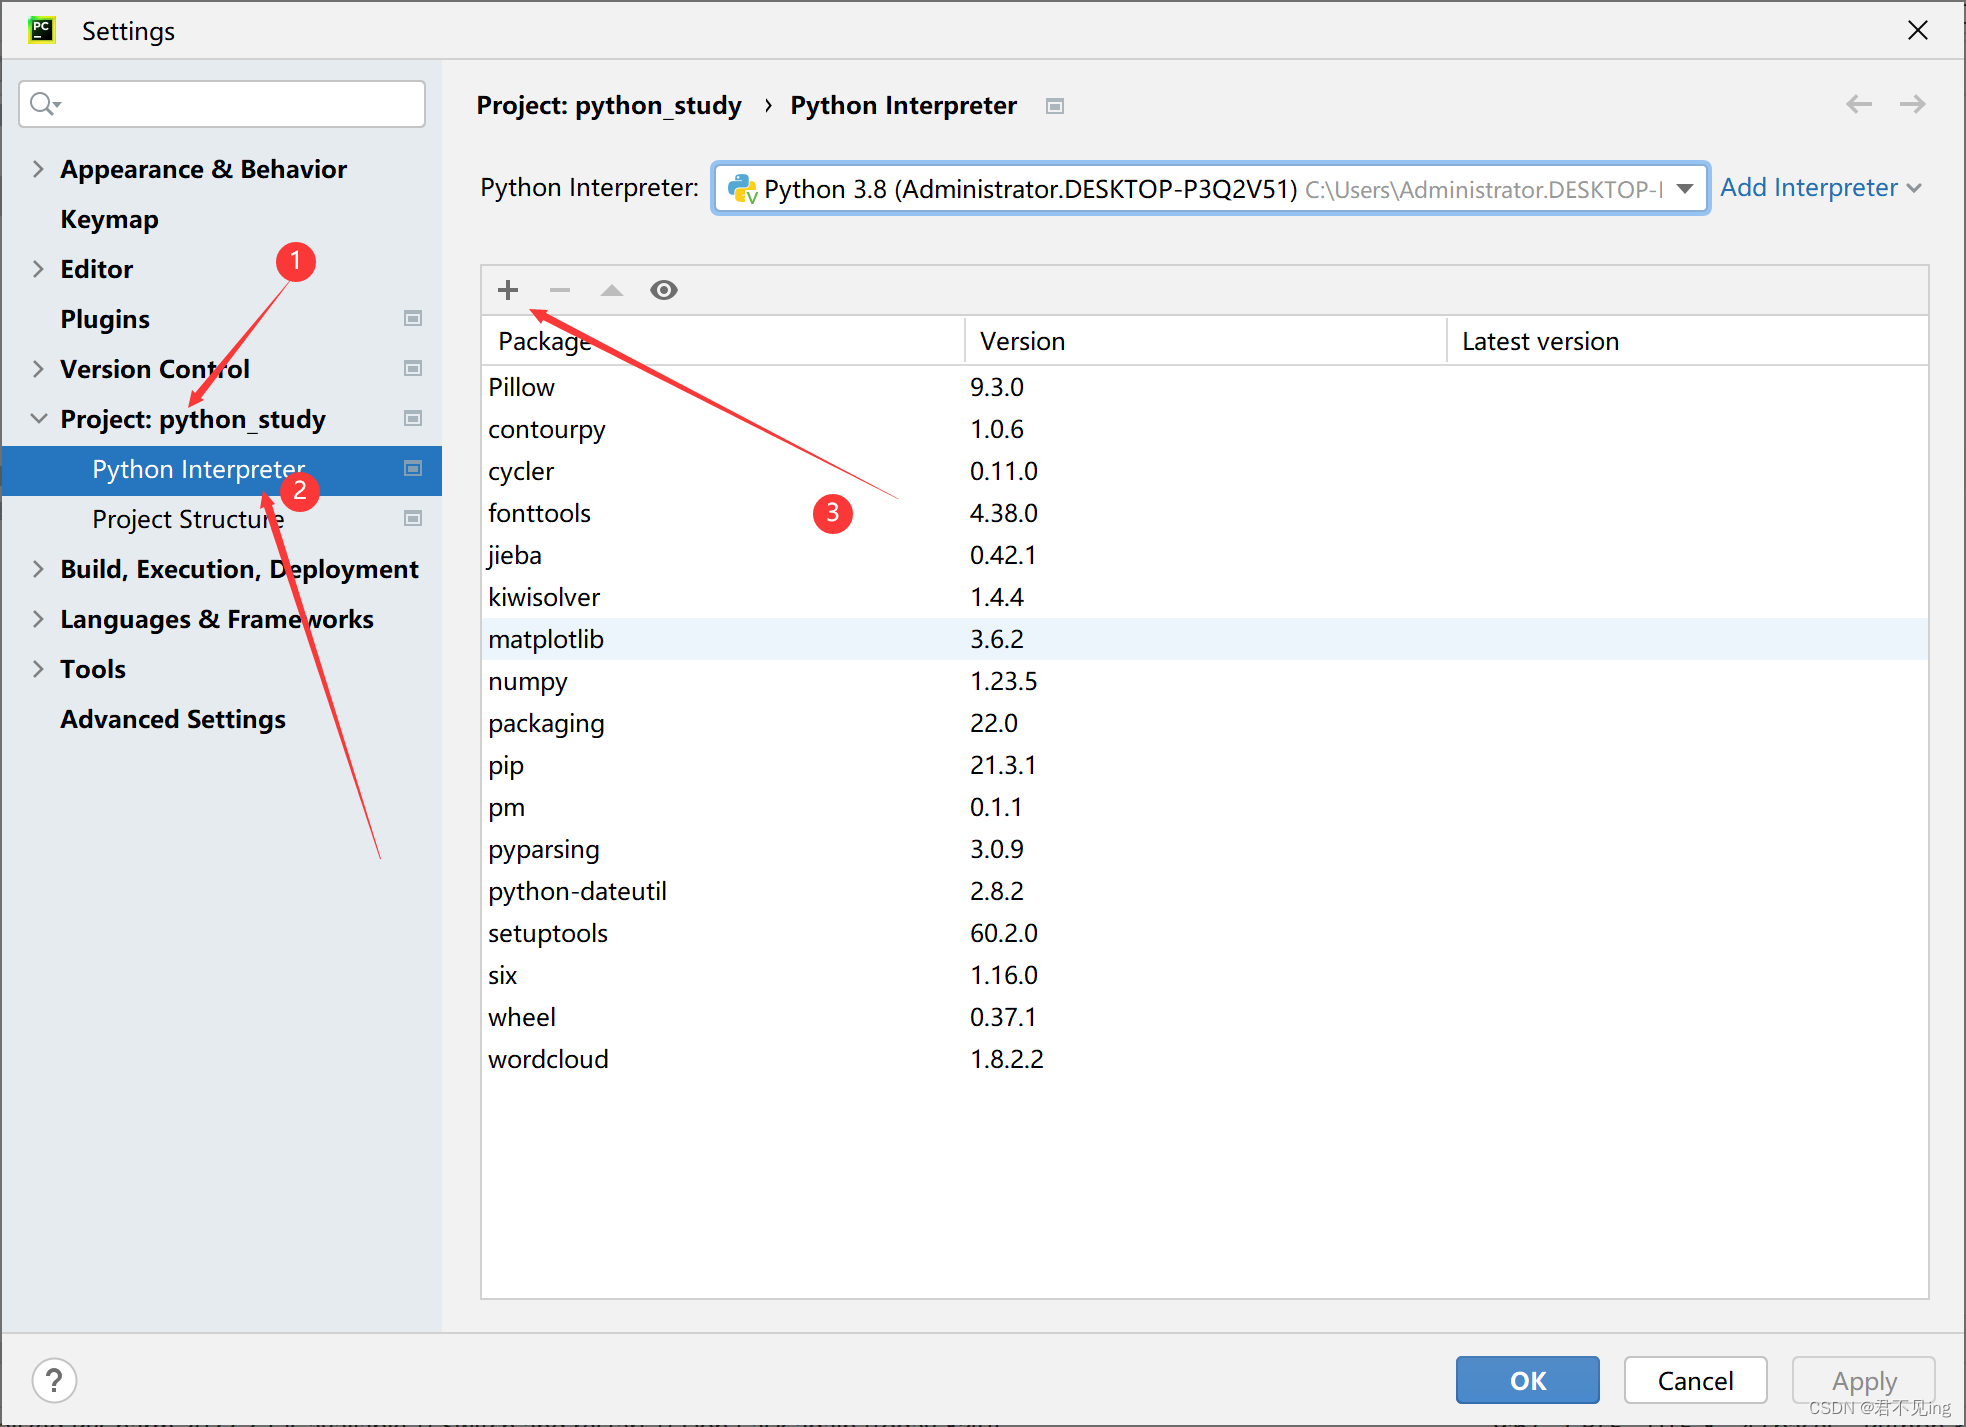Expand the Languages & Frameworks section
Viewport: 1966px width, 1427px height.
(38, 618)
